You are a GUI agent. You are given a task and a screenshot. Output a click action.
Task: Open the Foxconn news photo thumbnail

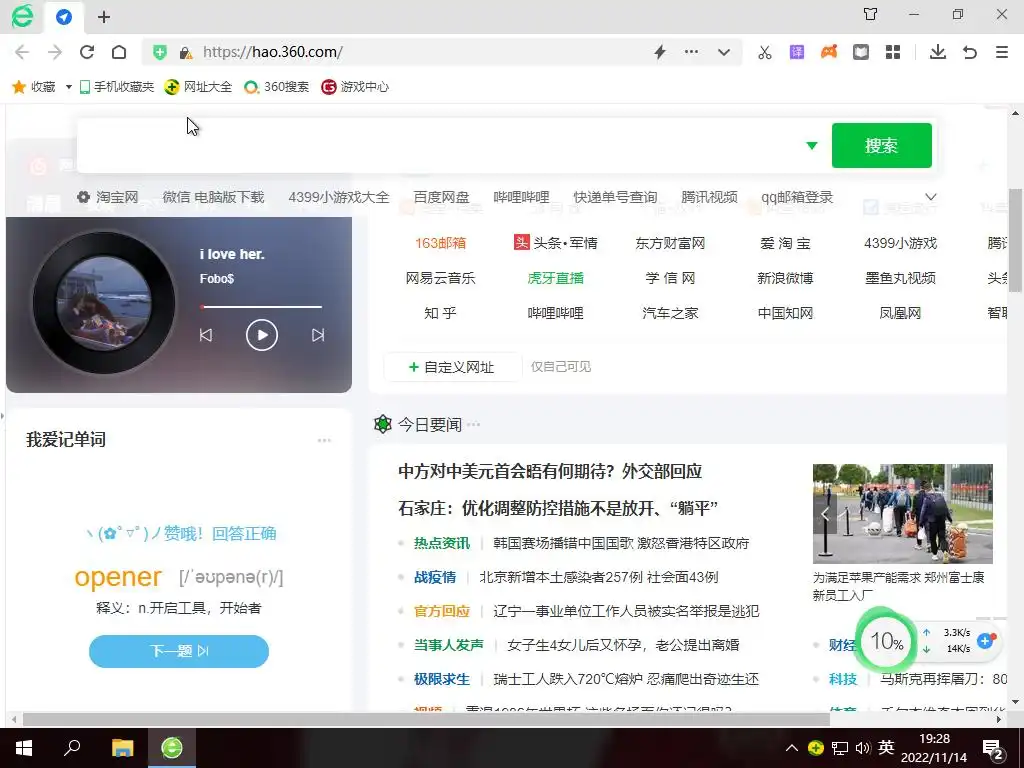[903, 514]
